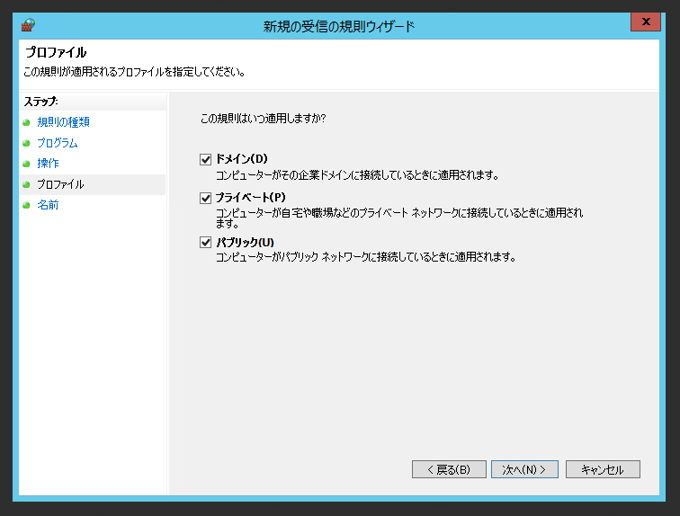Click the 次へ(N) next button
This screenshot has height=516, width=680.
coord(525,469)
